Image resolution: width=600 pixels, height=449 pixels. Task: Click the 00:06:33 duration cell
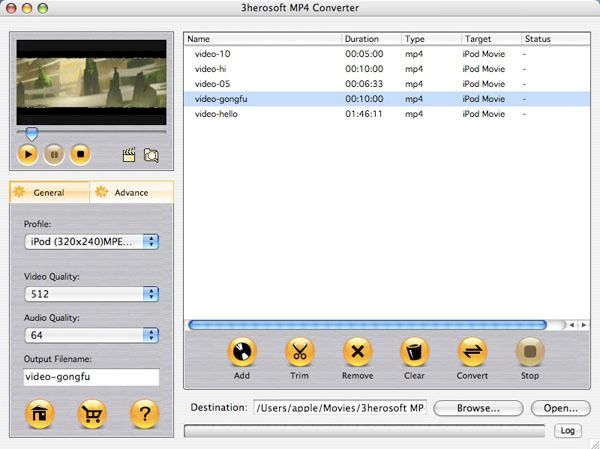tap(364, 84)
